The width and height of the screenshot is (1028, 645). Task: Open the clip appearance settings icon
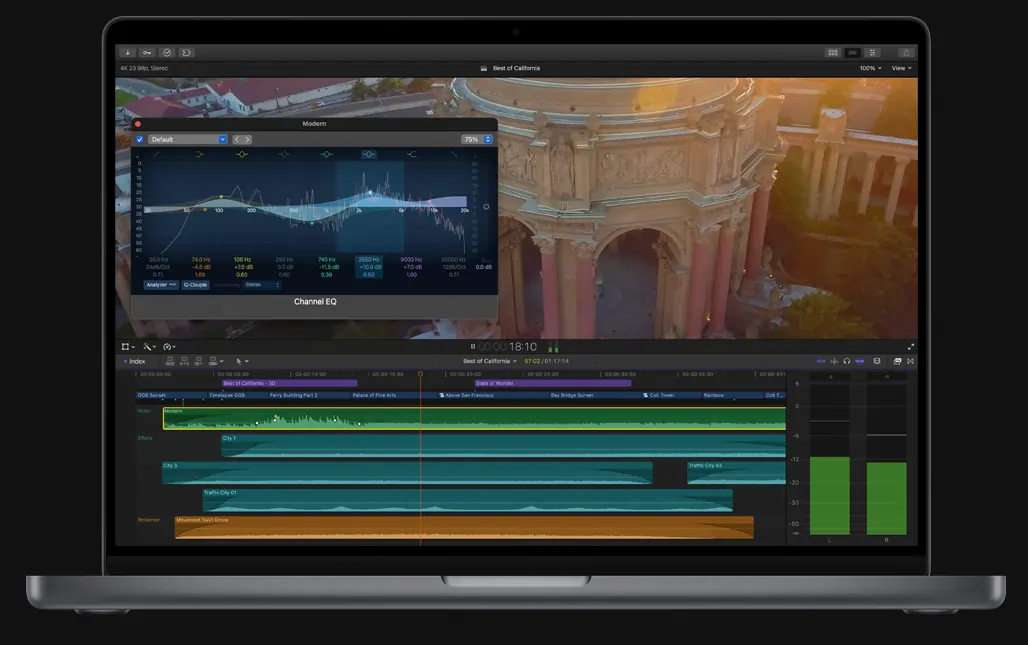[x=877, y=361]
